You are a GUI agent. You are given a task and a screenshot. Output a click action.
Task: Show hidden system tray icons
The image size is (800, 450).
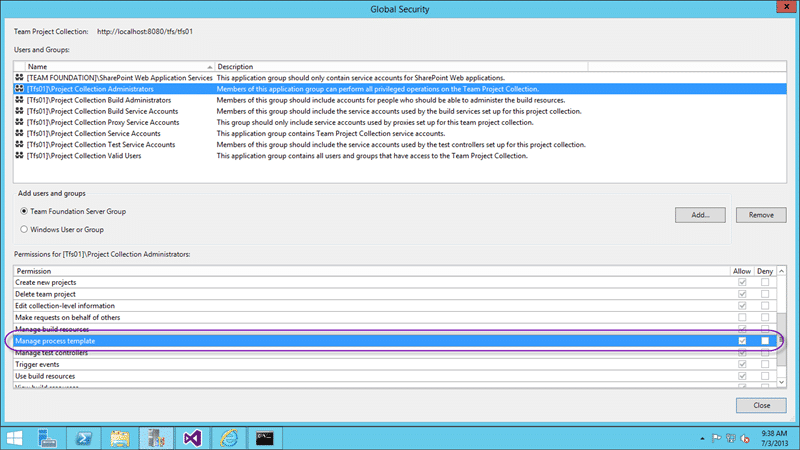[x=703, y=439]
